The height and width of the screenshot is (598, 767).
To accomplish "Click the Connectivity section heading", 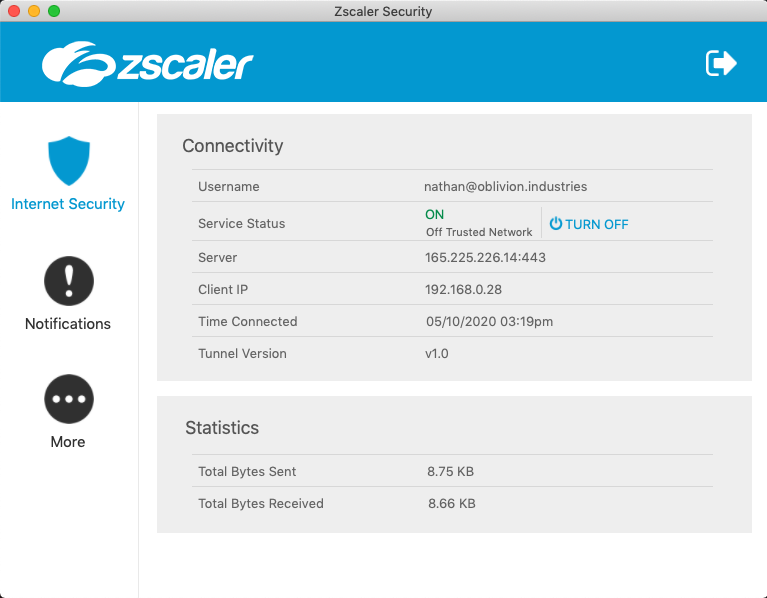I will [x=233, y=146].
